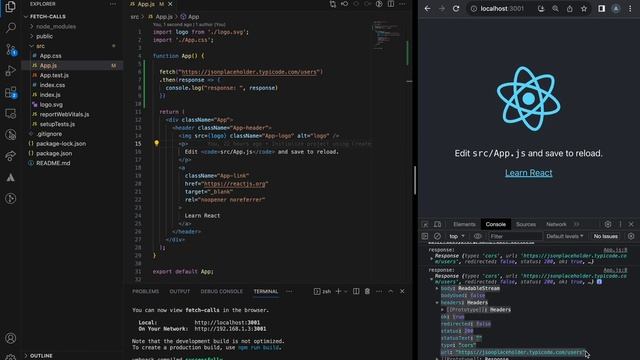
Task: Clear the console with the ban icon
Action: [437, 236]
